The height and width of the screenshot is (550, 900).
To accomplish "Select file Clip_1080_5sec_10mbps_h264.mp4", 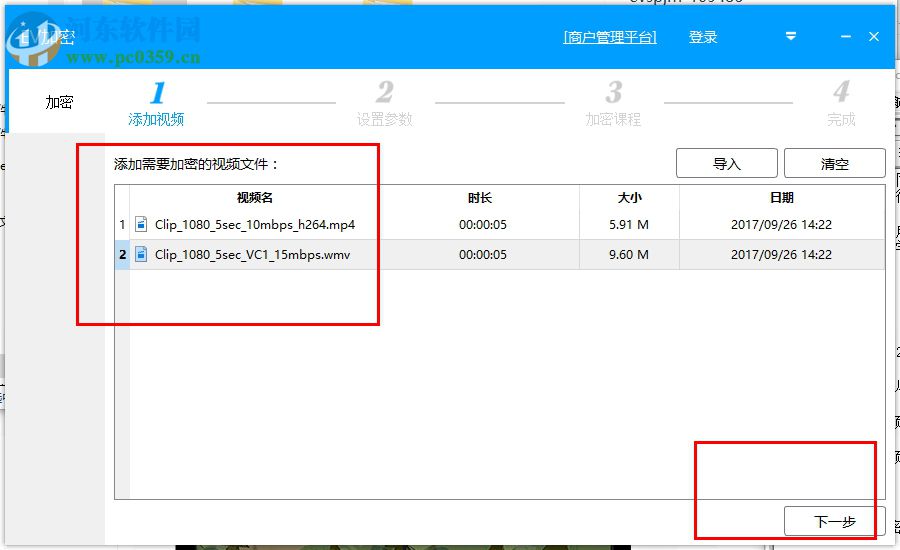I will pos(255,224).
